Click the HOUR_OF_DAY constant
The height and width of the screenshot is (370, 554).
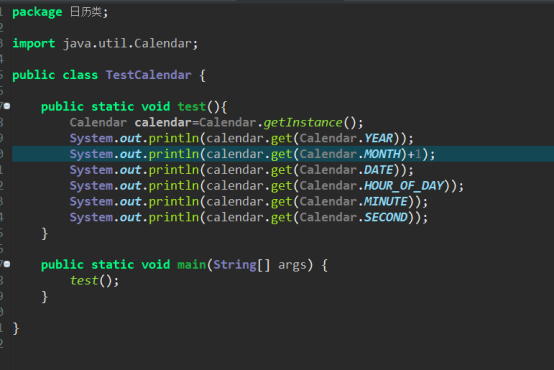pyautogui.click(x=404, y=186)
